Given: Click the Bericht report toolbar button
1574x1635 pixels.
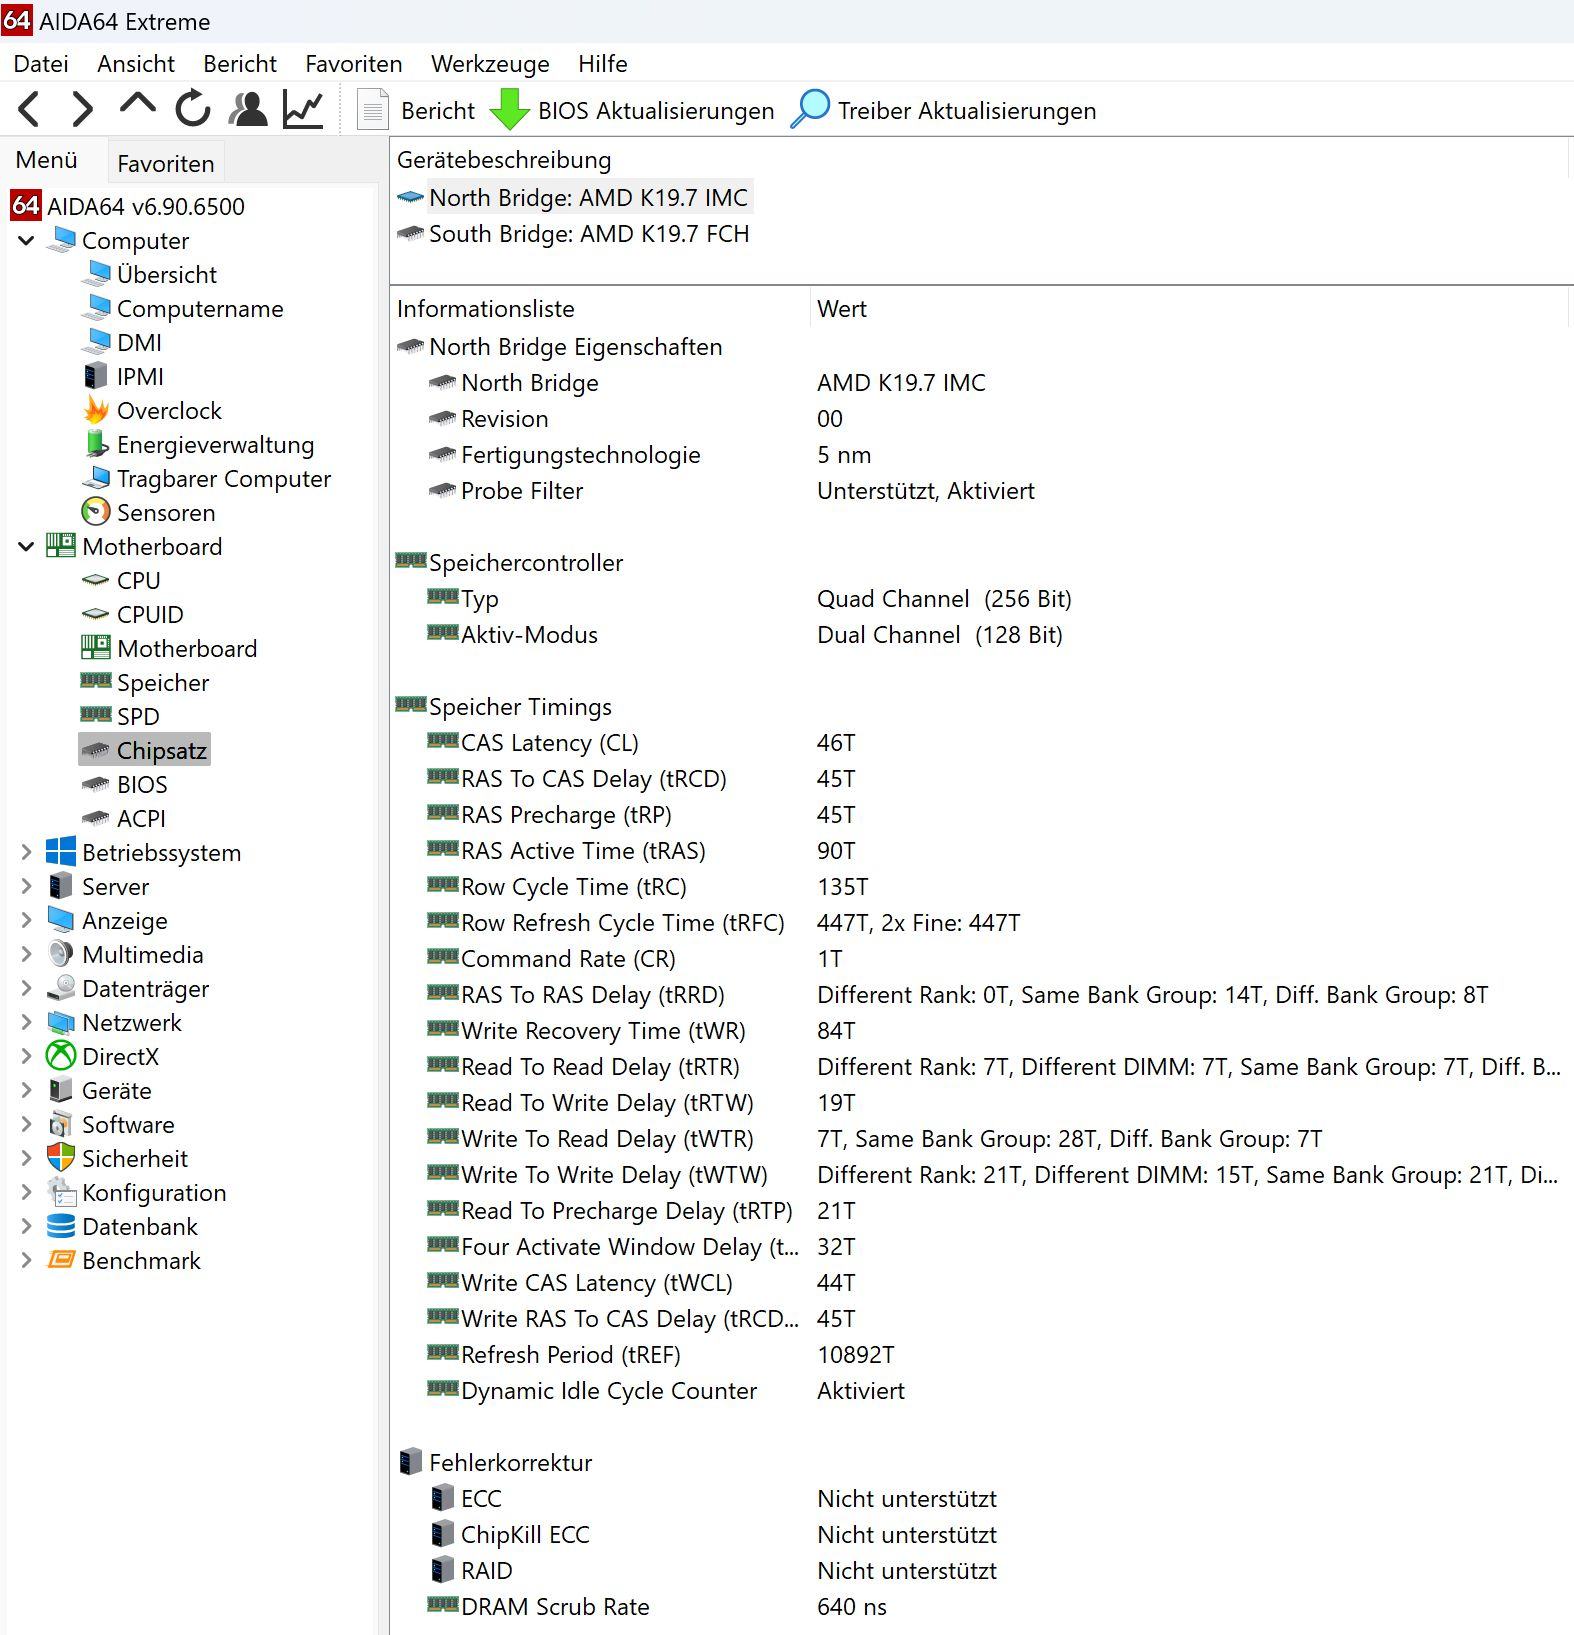Looking at the screenshot, I should [417, 110].
